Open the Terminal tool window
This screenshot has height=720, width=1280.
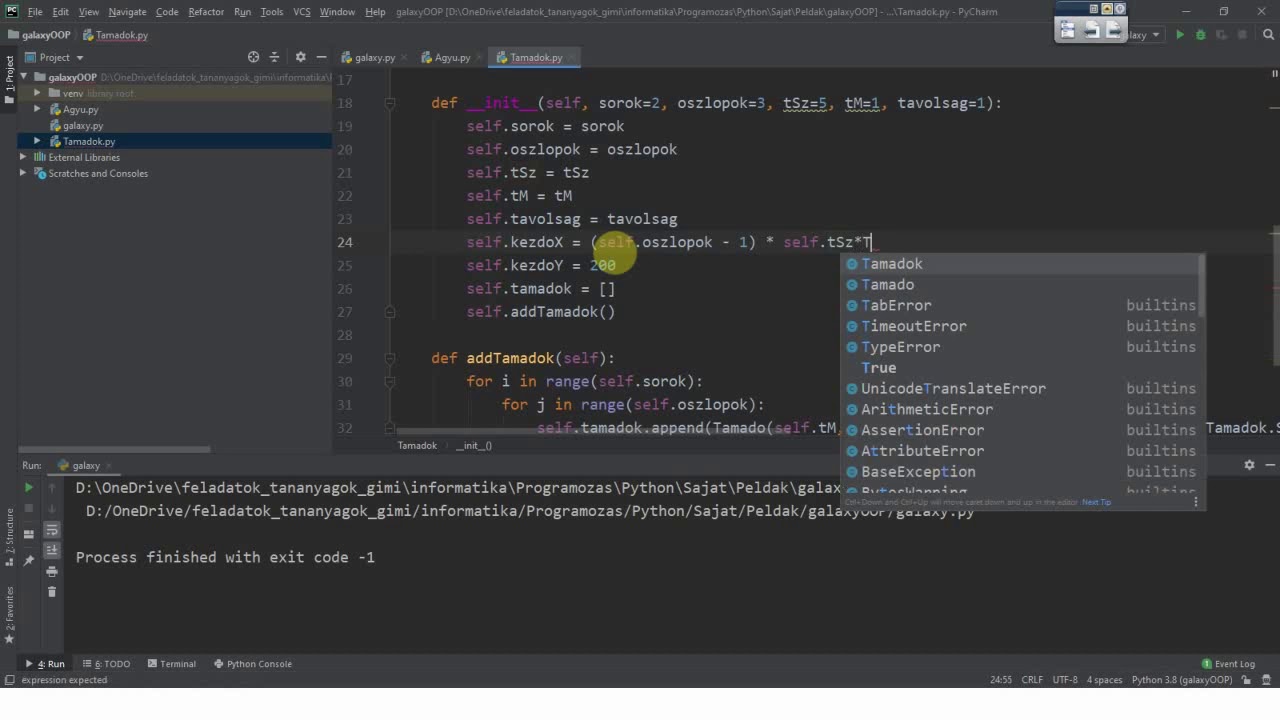(x=171, y=664)
